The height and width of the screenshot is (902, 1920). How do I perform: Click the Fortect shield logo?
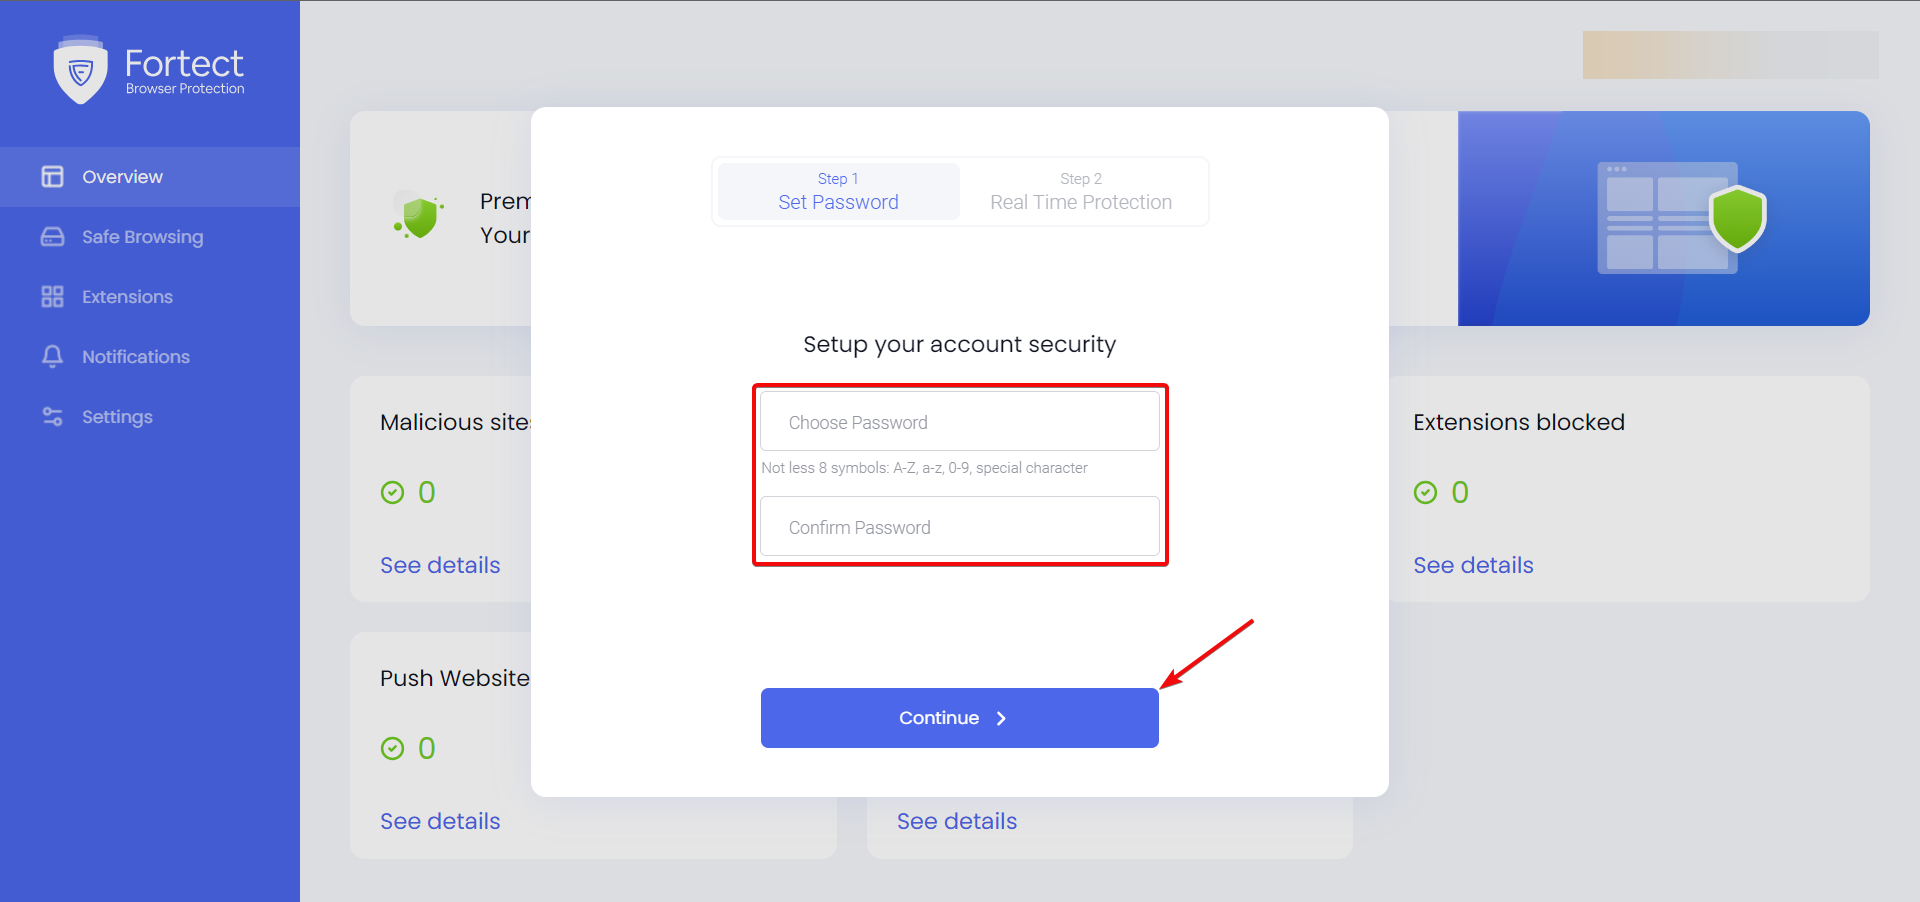coord(80,70)
